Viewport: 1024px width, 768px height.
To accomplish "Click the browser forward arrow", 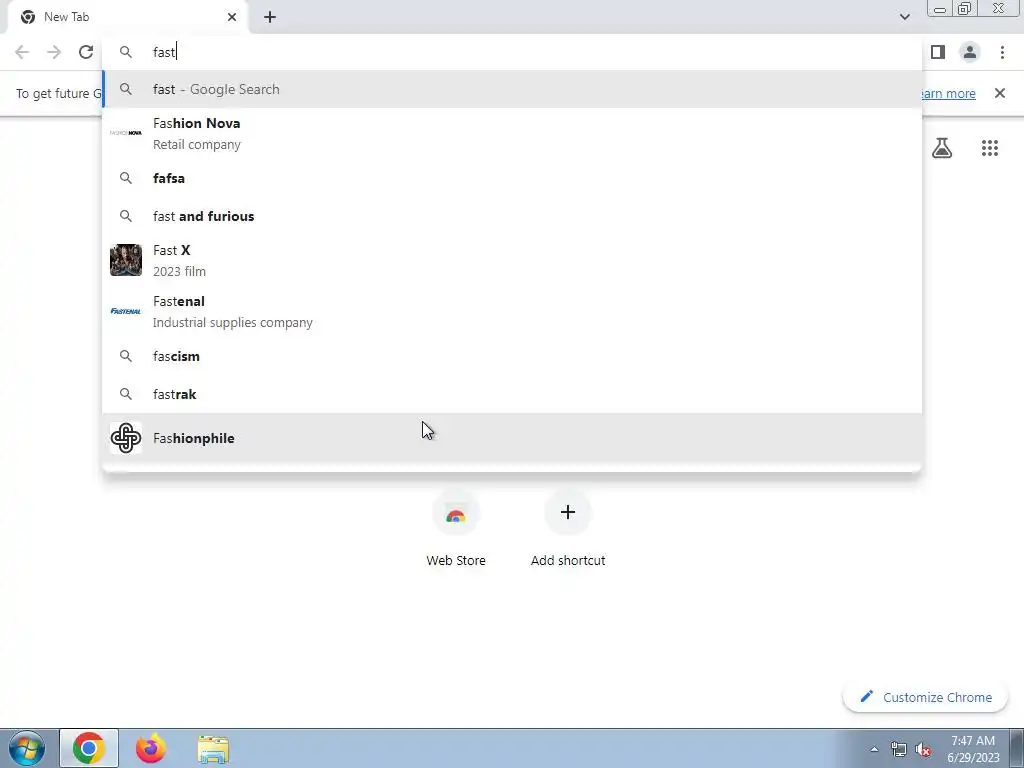I will pos(54,52).
